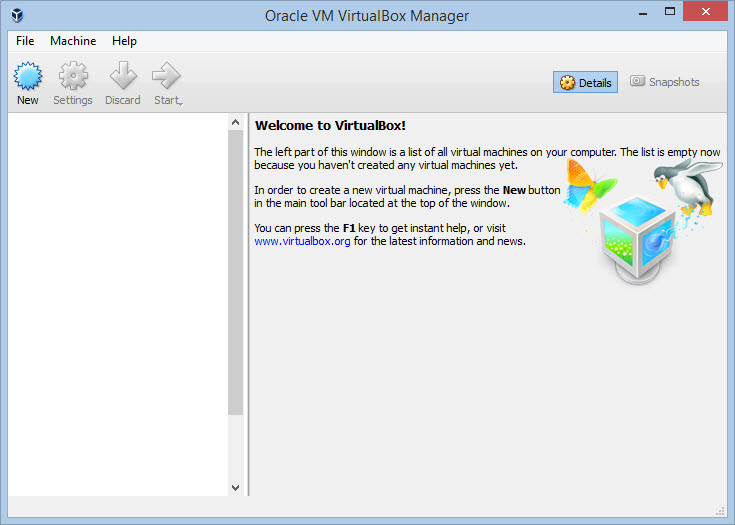This screenshot has height=525, width=735.
Task: Open the Help menu
Action: coord(124,41)
